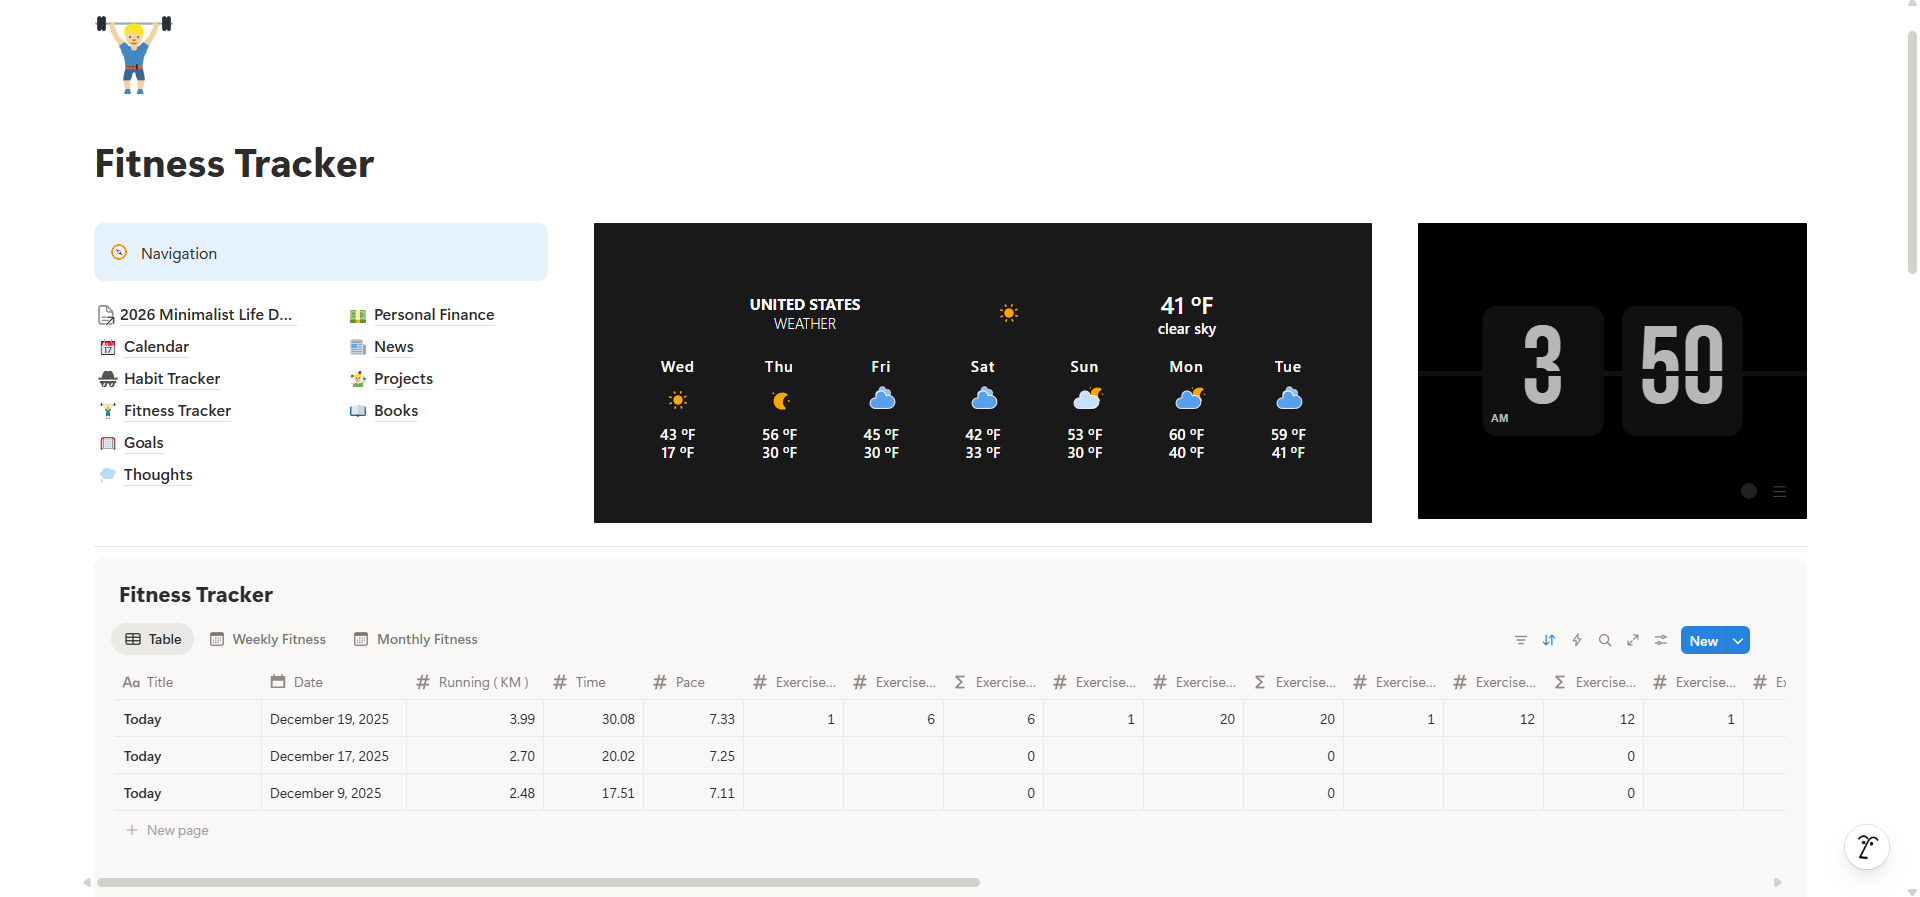Open the Goals page link
Viewport: 1920px width, 897px height.
(143, 443)
